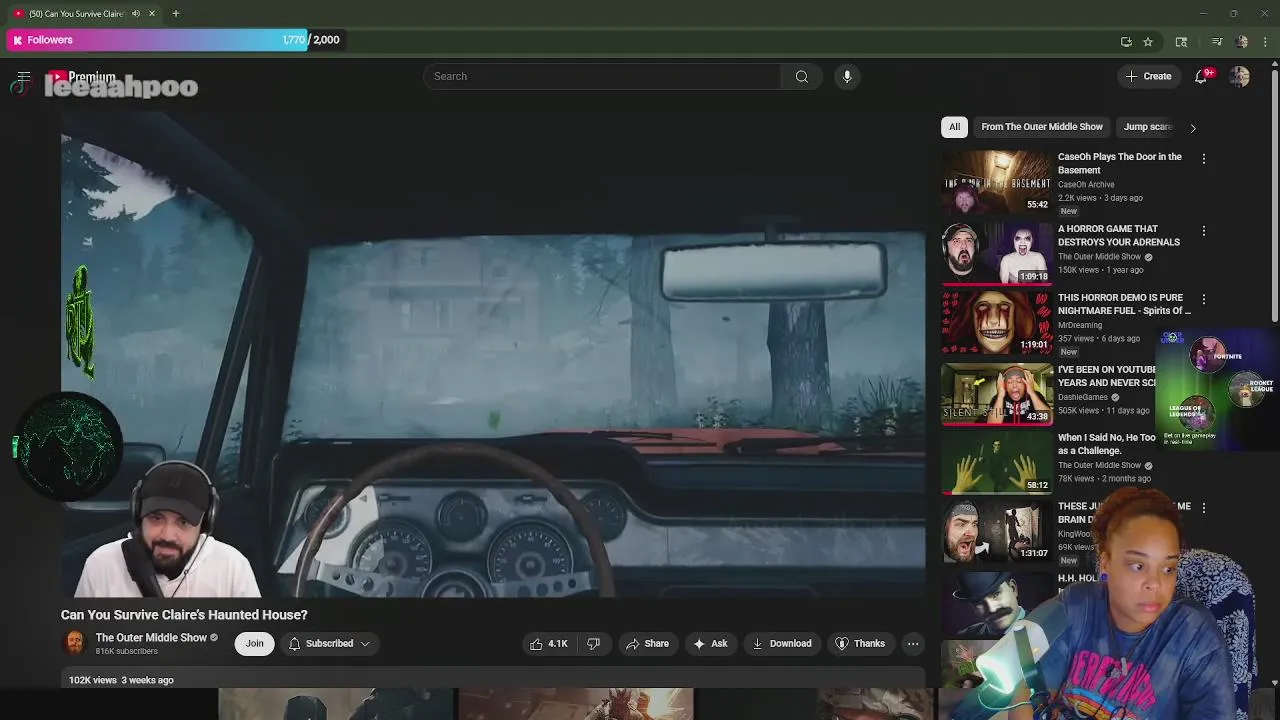The image size is (1280, 720).
Task: Click the Ask button
Action: point(710,644)
